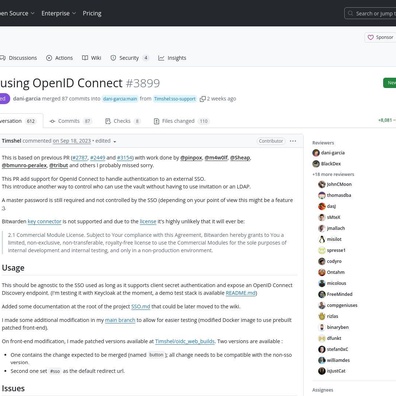Click compgeniuses reviewer avatar
This screenshot has height=396, width=396.
tap(322, 305)
